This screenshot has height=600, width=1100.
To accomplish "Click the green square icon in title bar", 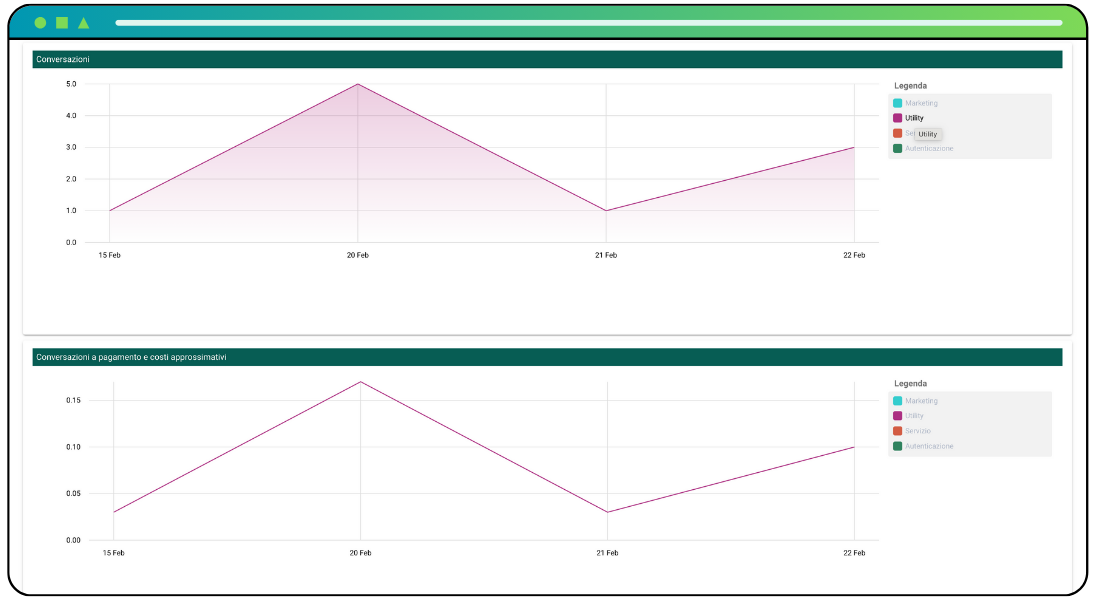I will [62, 23].
